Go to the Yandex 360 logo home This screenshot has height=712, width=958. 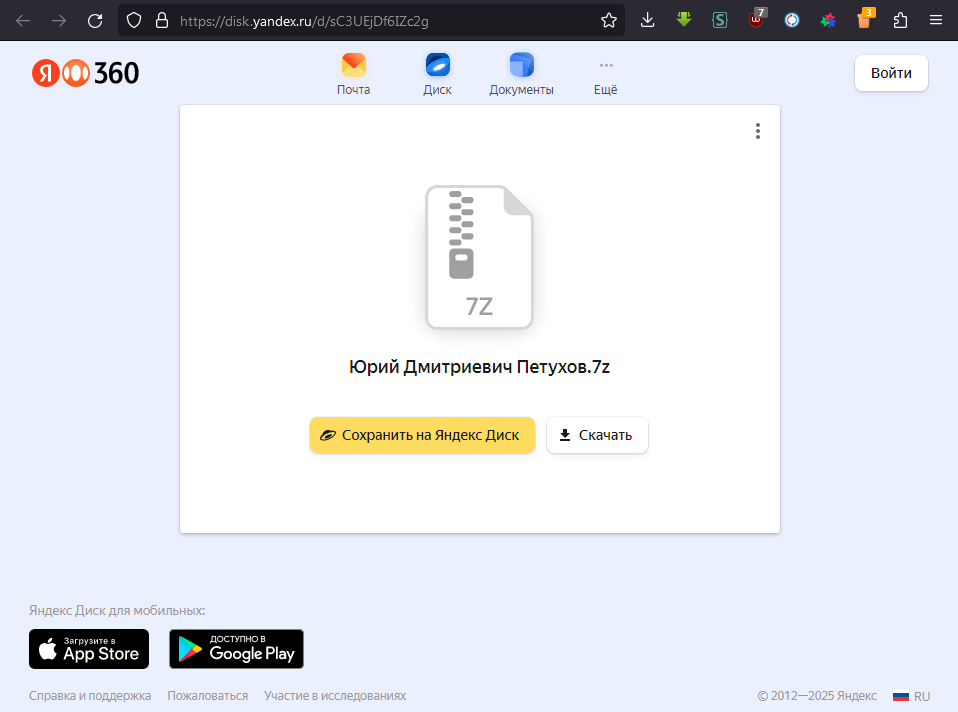(x=86, y=73)
